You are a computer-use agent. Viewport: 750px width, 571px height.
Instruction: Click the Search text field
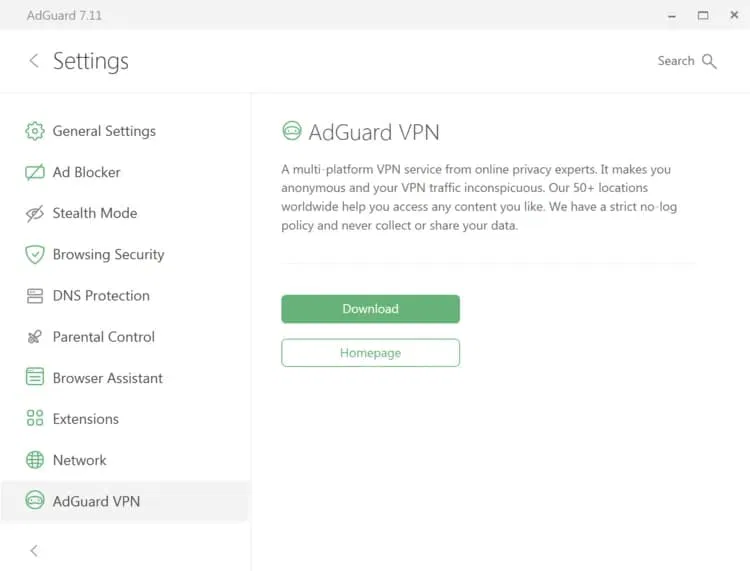click(675, 61)
